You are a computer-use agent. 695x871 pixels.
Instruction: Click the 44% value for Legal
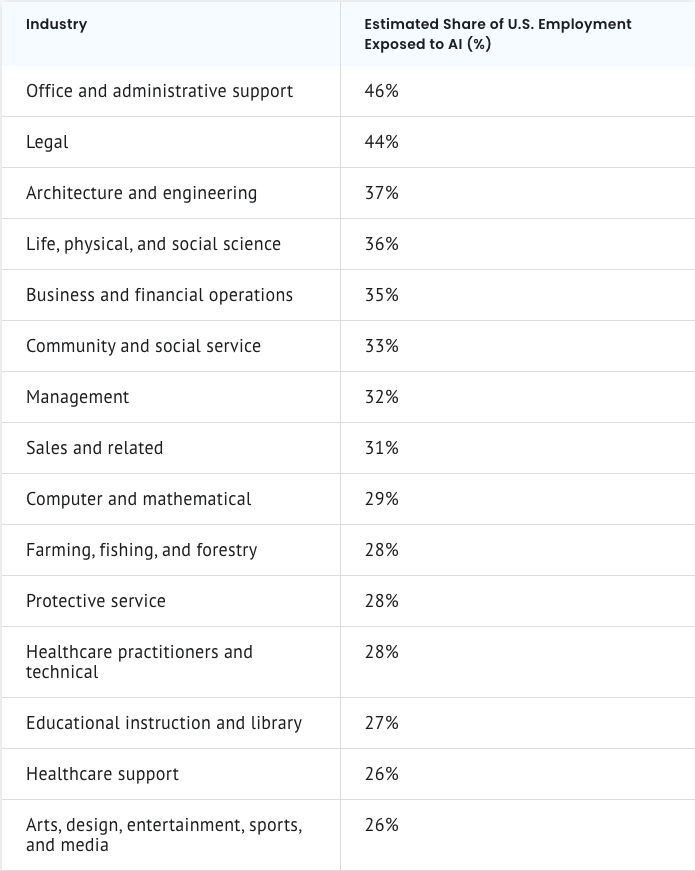pyautogui.click(x=382, y=142)
